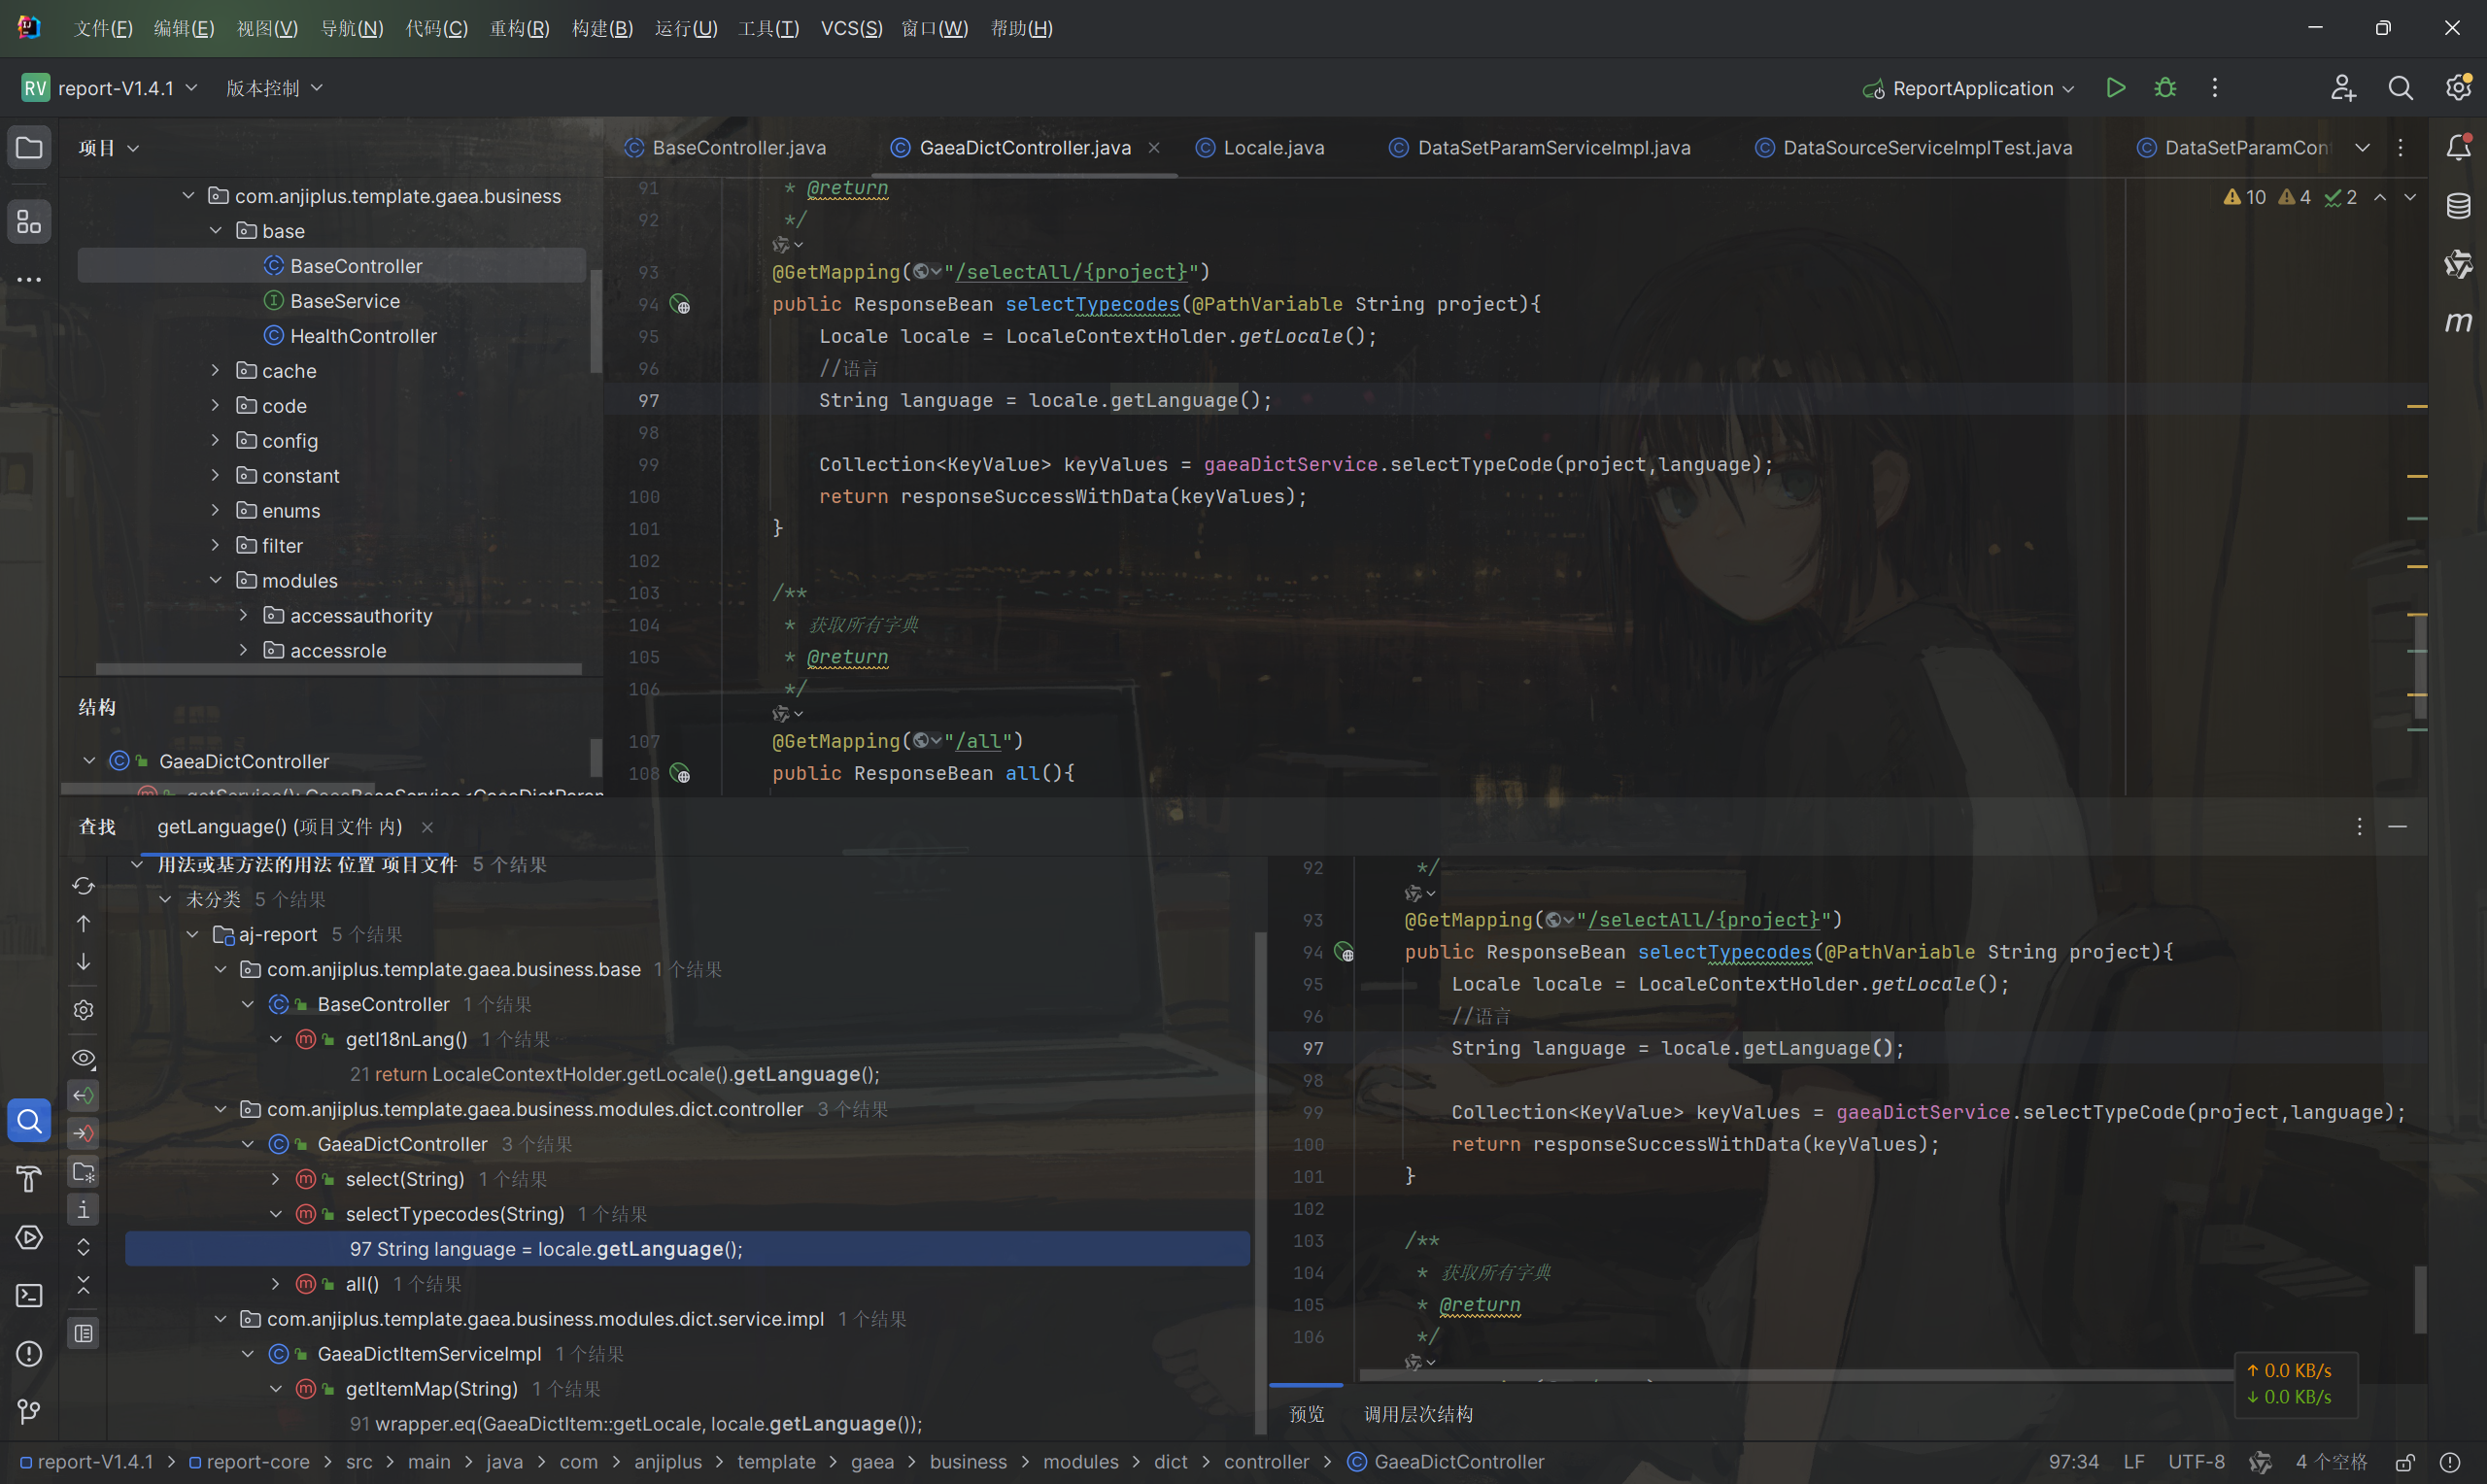Click the LF line separator in status bar
The image size is (2487, 1484).
click(x=2134, y=1462)
